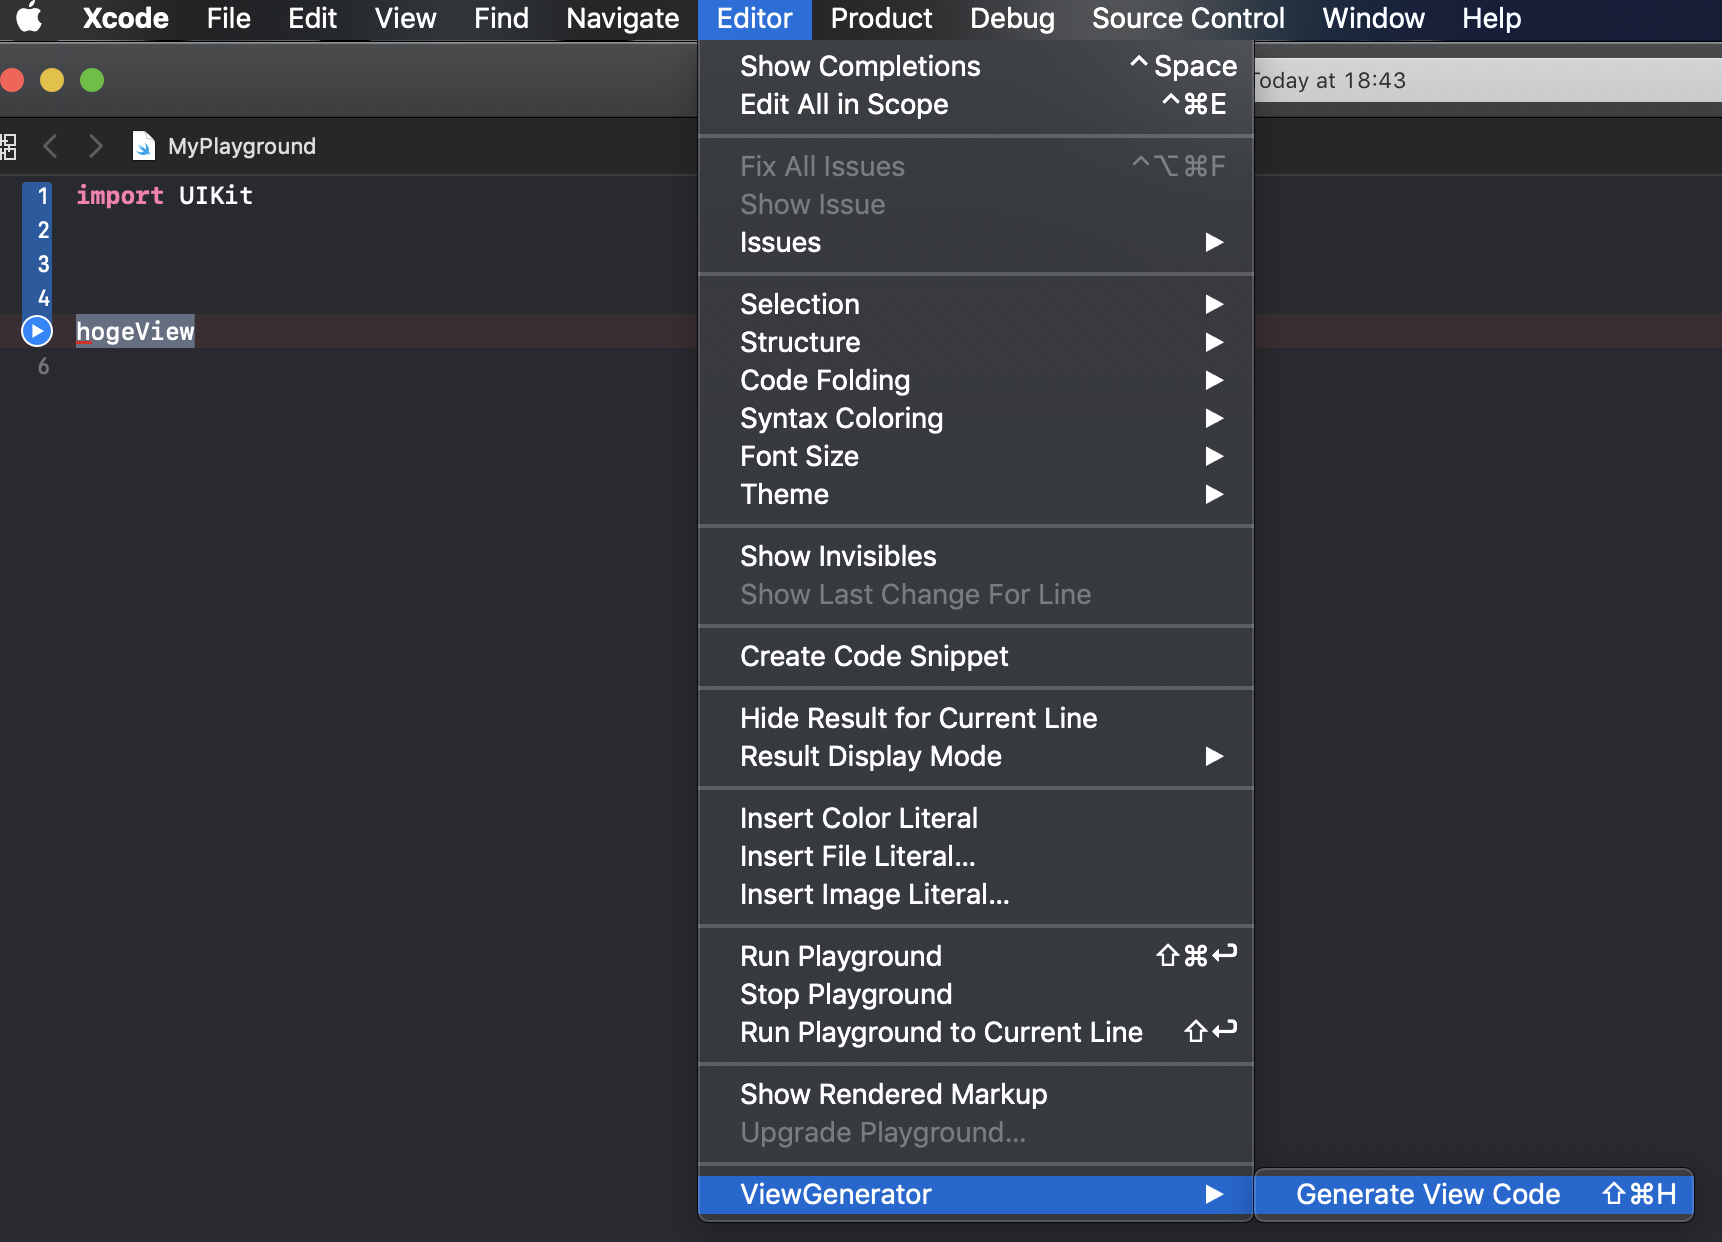
Task: Open the Xcode application menu
Action: [126, 18]
